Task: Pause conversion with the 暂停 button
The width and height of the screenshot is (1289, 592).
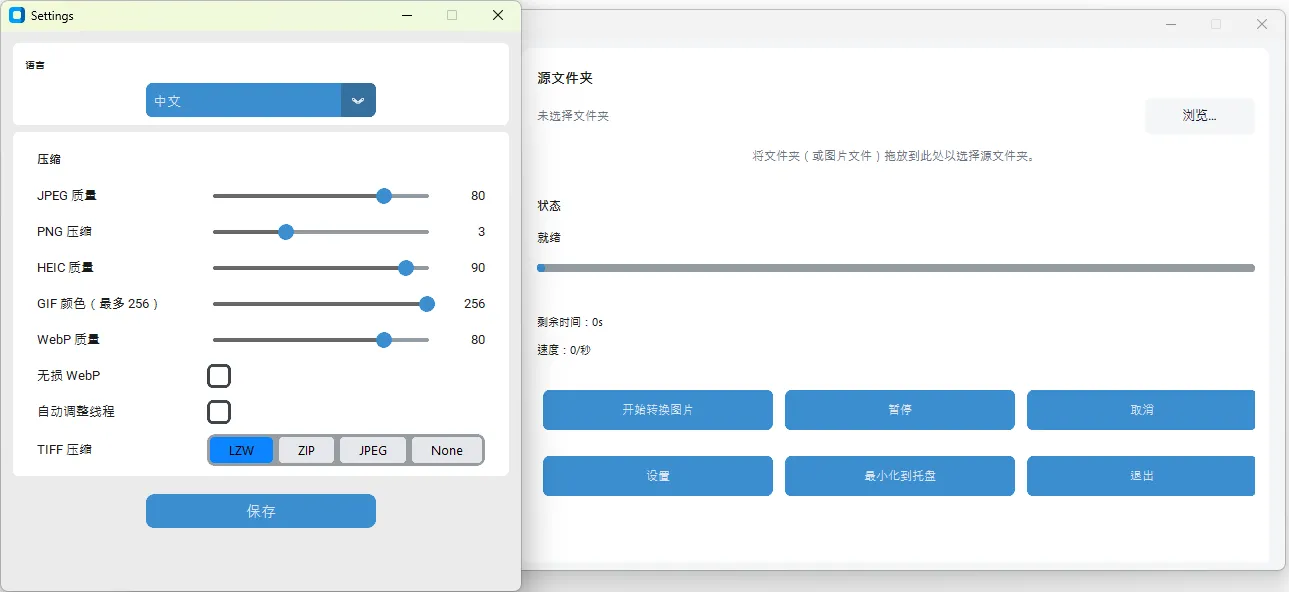Action: 899,410
